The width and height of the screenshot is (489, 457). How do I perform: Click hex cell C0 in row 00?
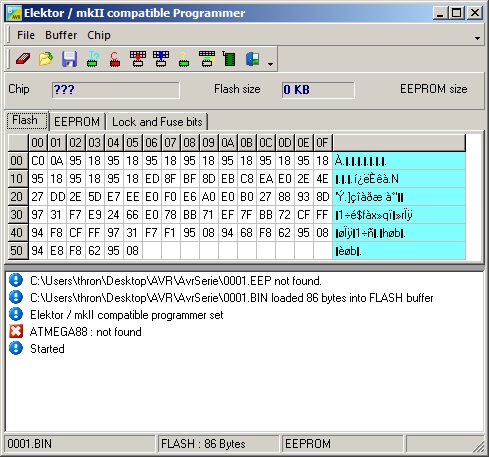[x=38, y=161]
